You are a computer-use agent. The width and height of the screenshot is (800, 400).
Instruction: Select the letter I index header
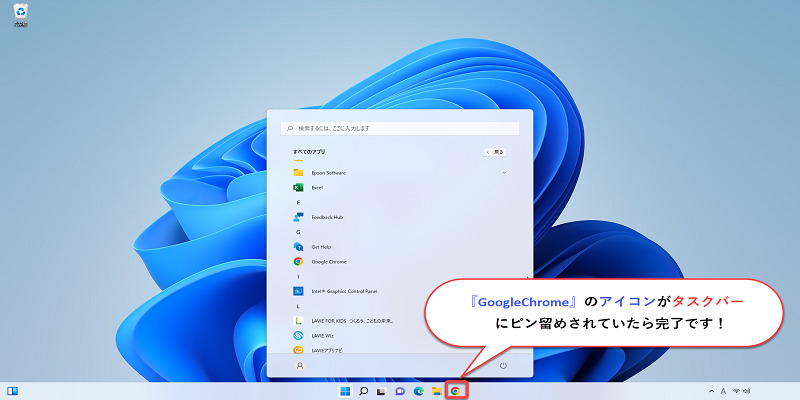(x=298, y=276)
